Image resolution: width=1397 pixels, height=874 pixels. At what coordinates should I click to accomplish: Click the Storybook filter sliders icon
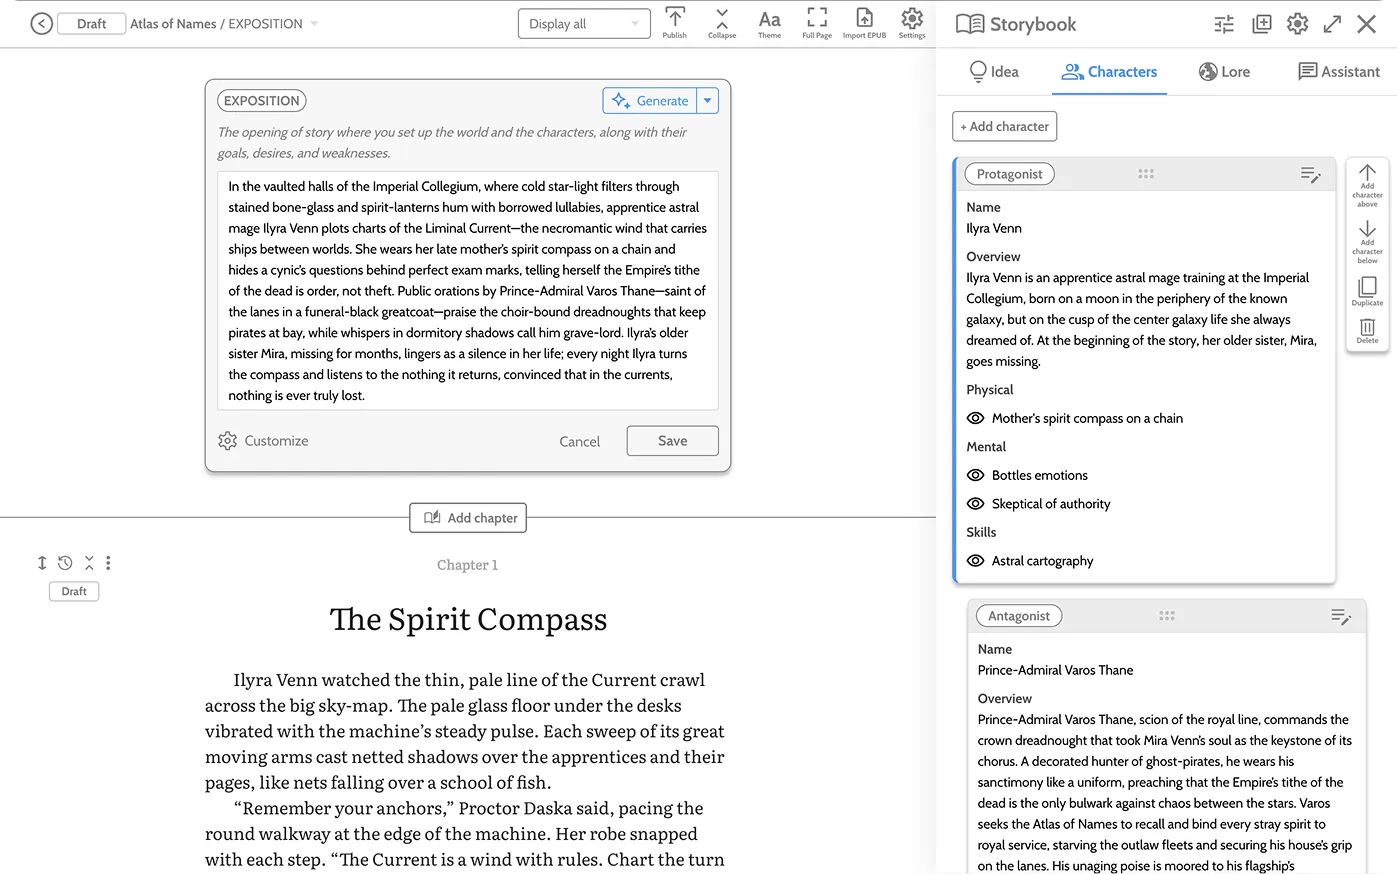[1223, 23]
